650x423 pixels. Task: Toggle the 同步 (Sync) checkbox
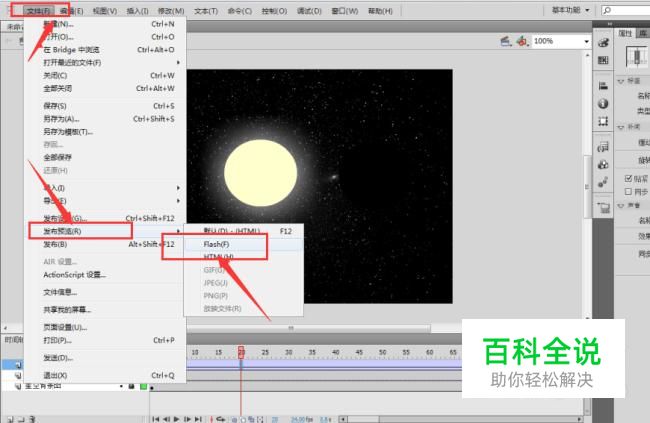click(628, 191)
